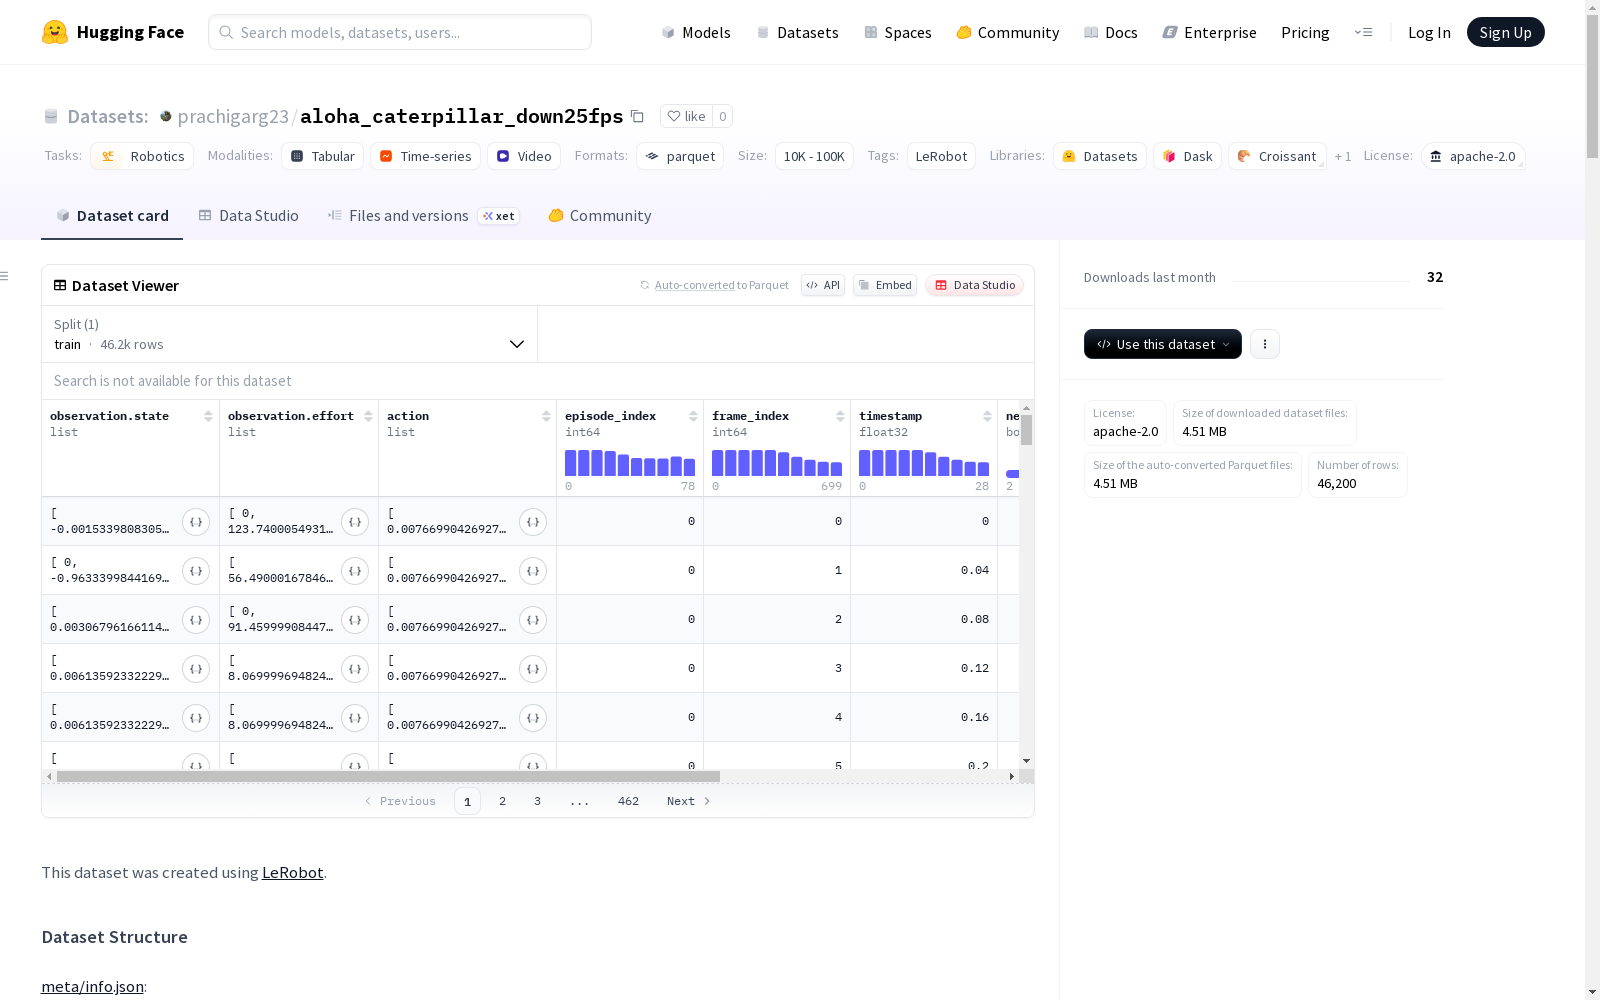Click the LeRobot tag

point(941,156)
